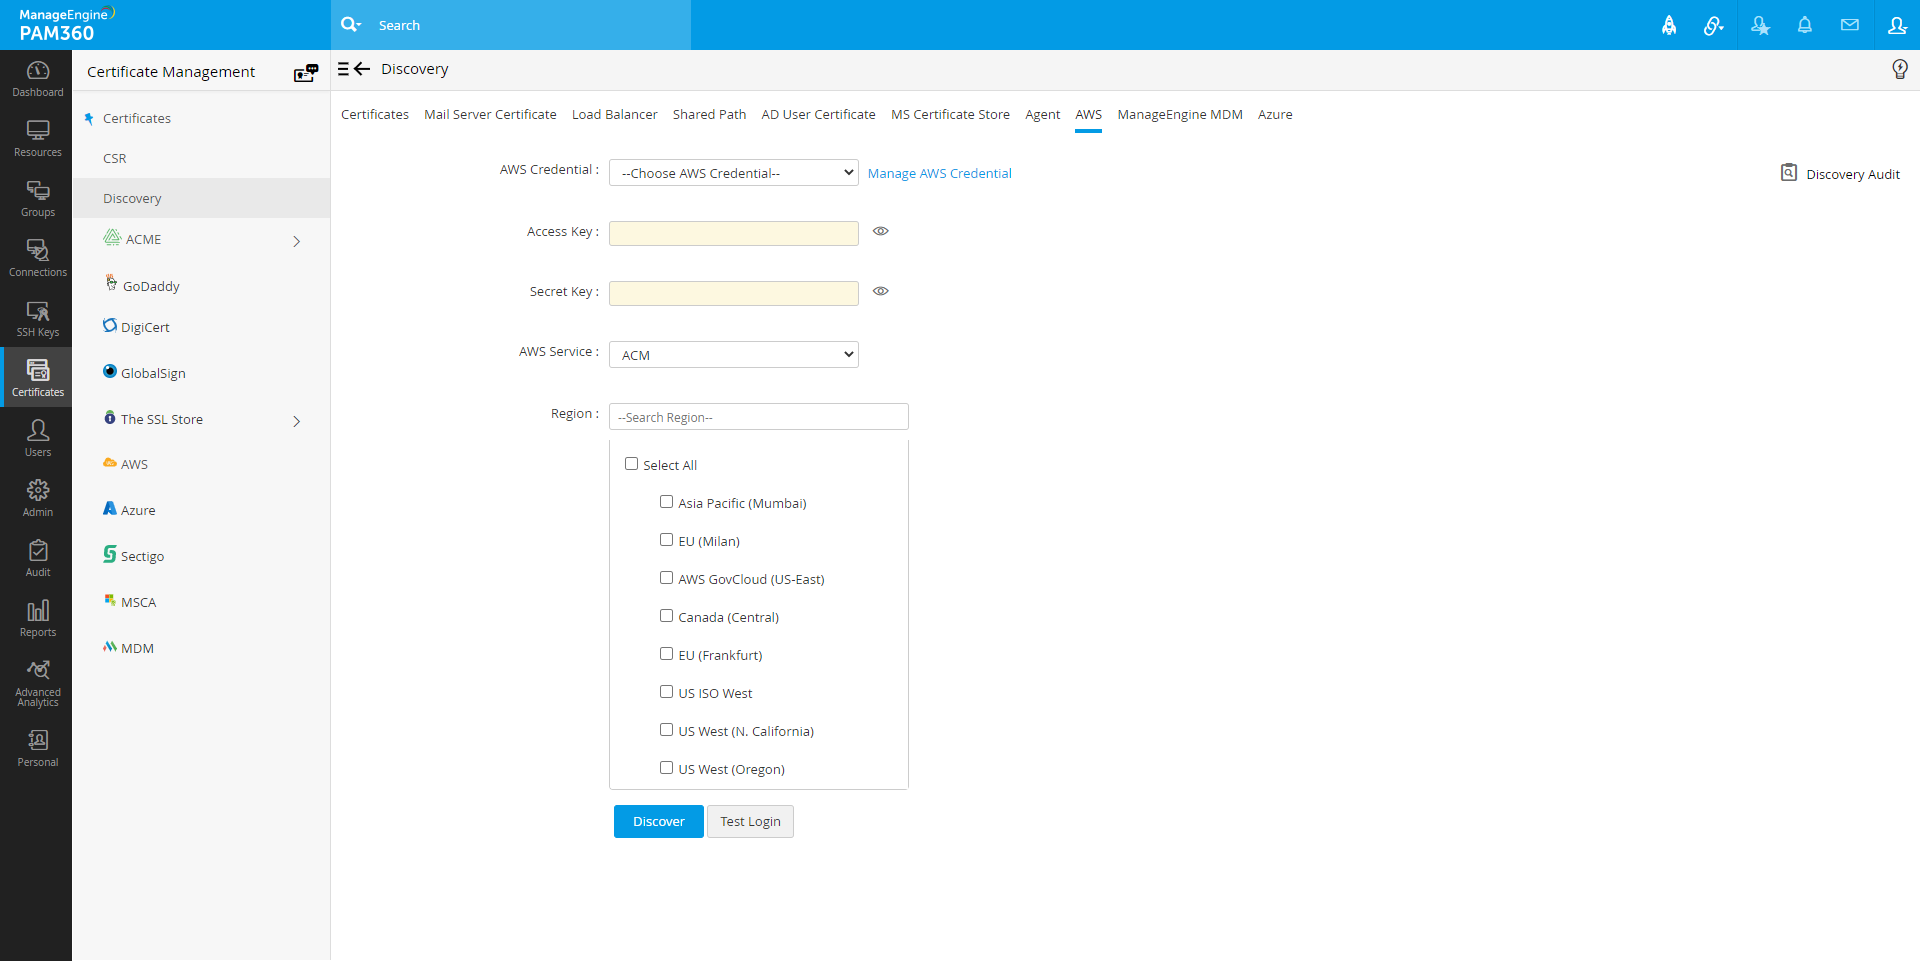The height and width of the screenshot is (961, 1920).
Task: Click the Discovery Audit icon
Action: click(x=1789, y=173)
